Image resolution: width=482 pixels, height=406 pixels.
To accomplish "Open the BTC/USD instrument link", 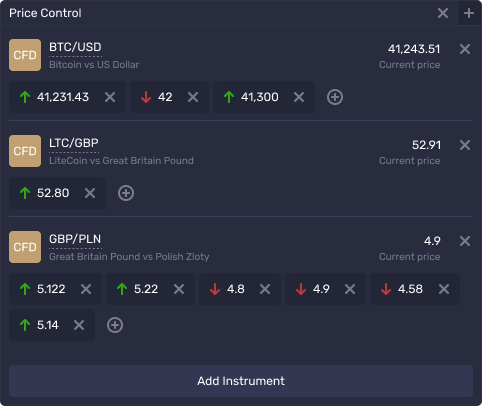I will tap(75, 47).
